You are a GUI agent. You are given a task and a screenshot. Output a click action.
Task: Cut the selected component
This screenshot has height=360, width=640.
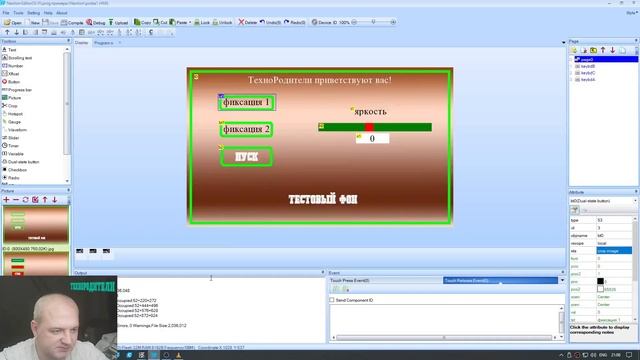click(x=160, y=22)
